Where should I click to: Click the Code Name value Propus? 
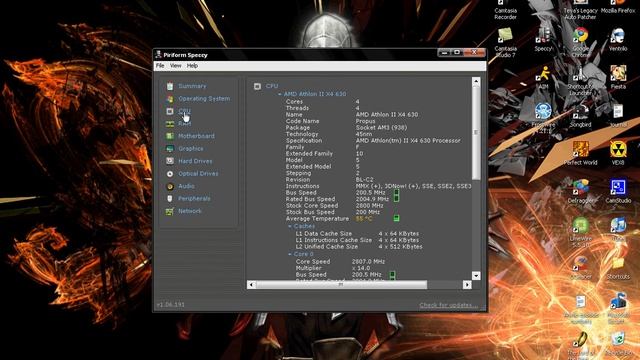tap(365, 121)
